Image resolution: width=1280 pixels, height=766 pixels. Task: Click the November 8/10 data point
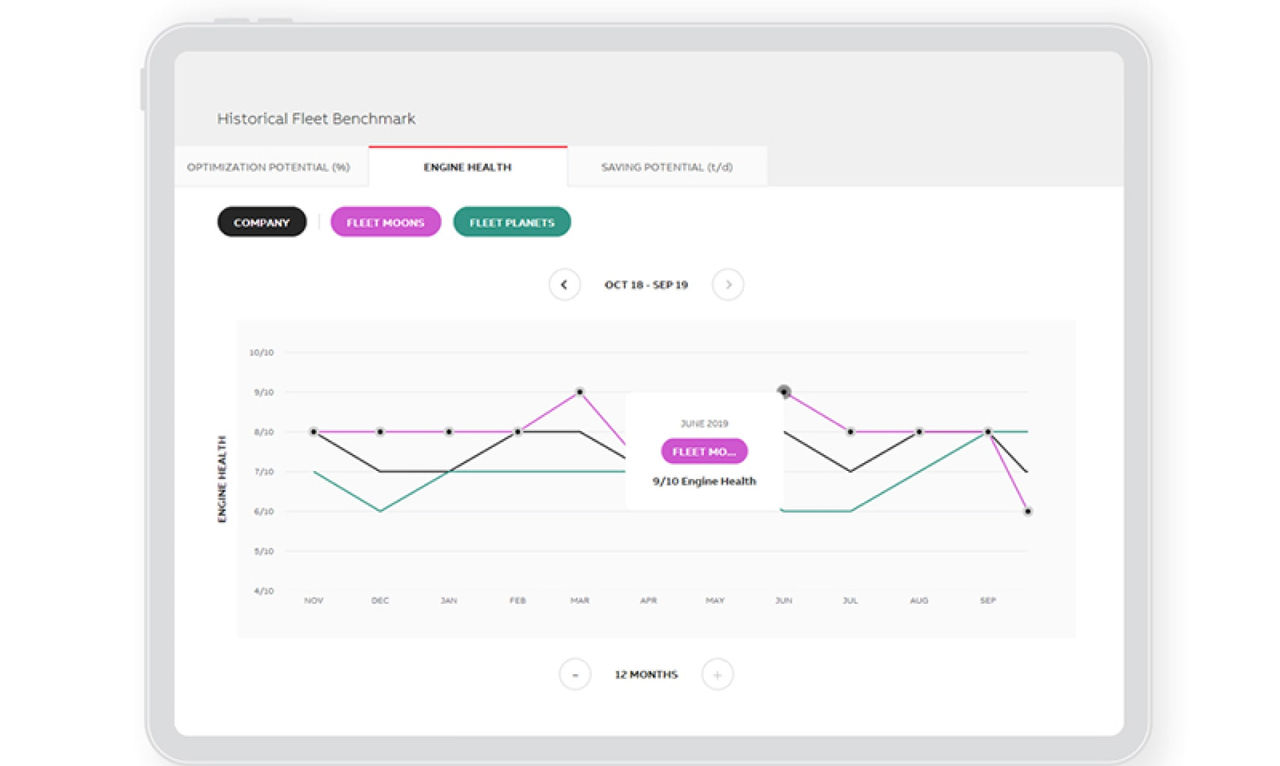coord(314,432)
